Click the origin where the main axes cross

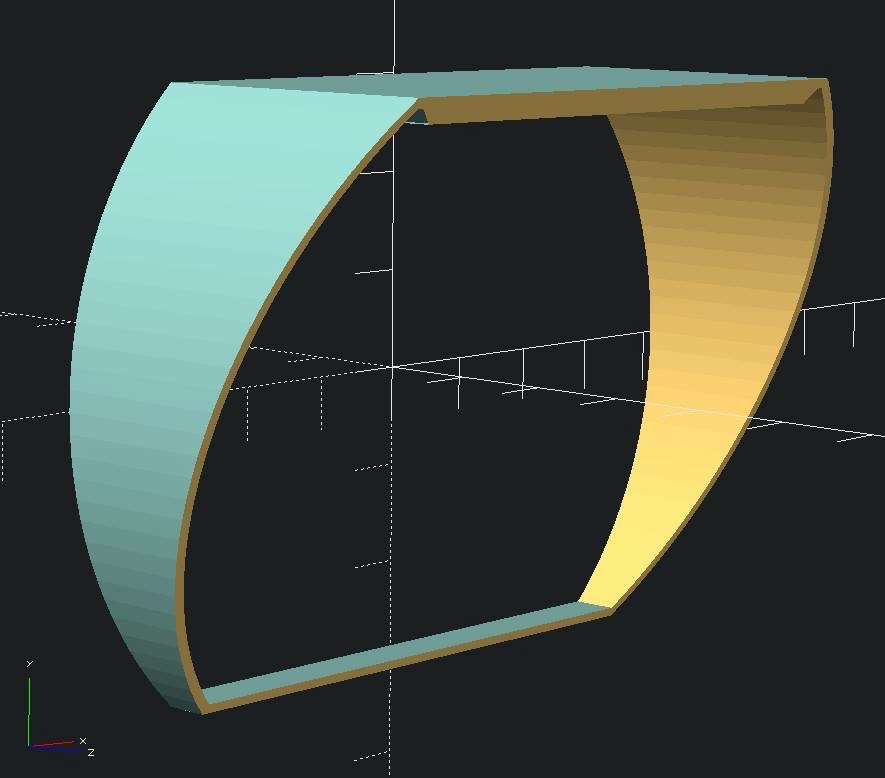pos(392,366)
